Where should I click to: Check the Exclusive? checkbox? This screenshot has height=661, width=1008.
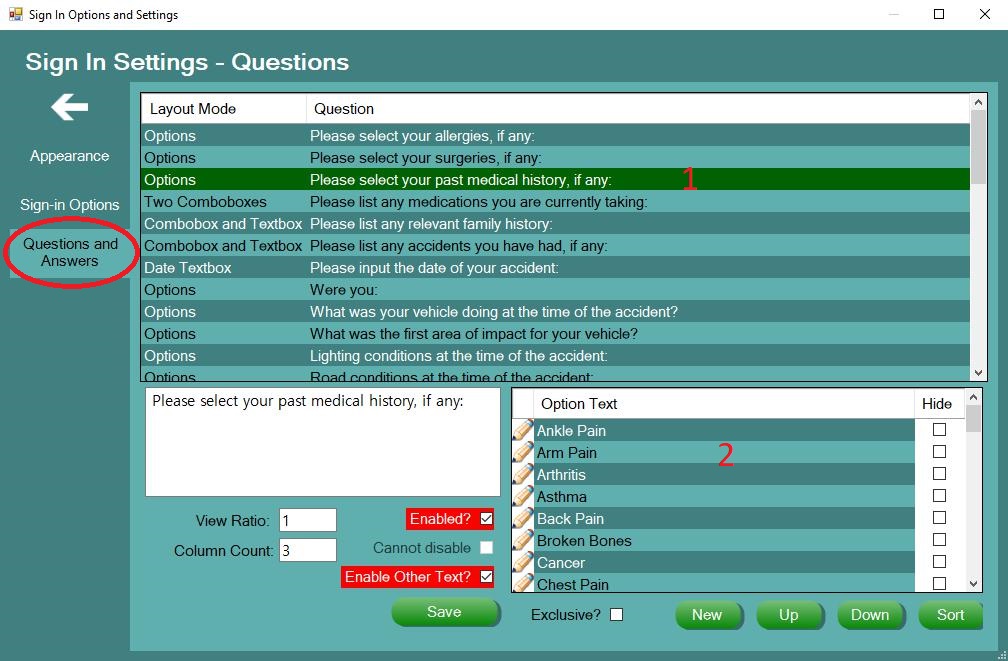pyautogui.click(x=617, y=615)
